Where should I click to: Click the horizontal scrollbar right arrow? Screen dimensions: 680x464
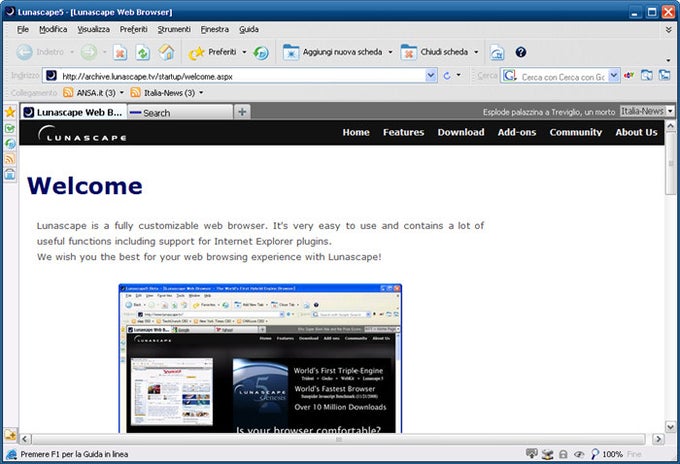658,439
